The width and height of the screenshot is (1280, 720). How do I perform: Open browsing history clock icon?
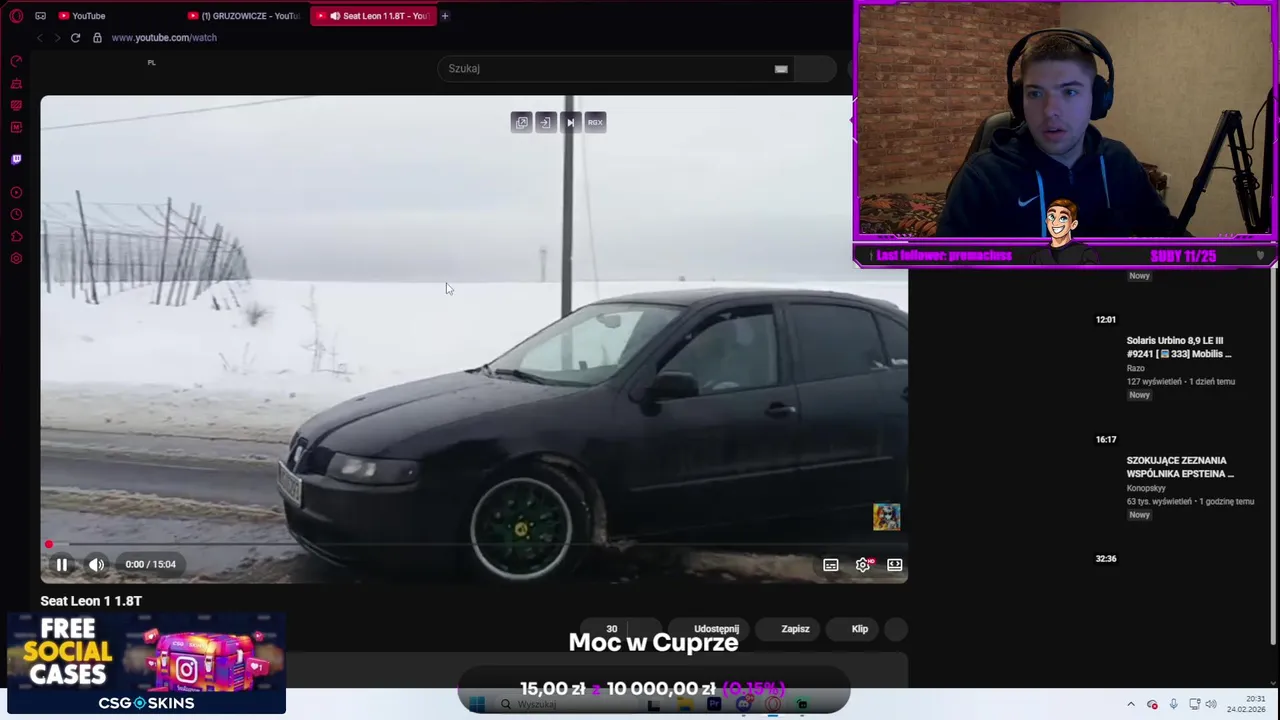pos(16,215)
